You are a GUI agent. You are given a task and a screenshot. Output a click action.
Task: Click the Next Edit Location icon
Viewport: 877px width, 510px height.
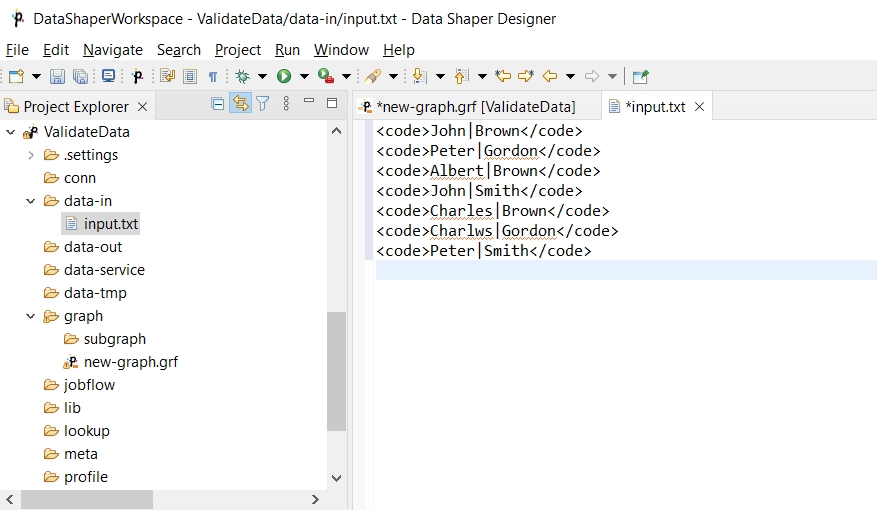(526, 76)
